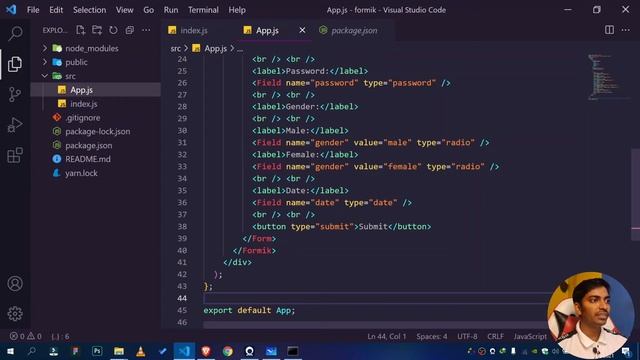640x360 pixels.
Task: Open File Explorer from the taskbar
Action: [119, 351]
